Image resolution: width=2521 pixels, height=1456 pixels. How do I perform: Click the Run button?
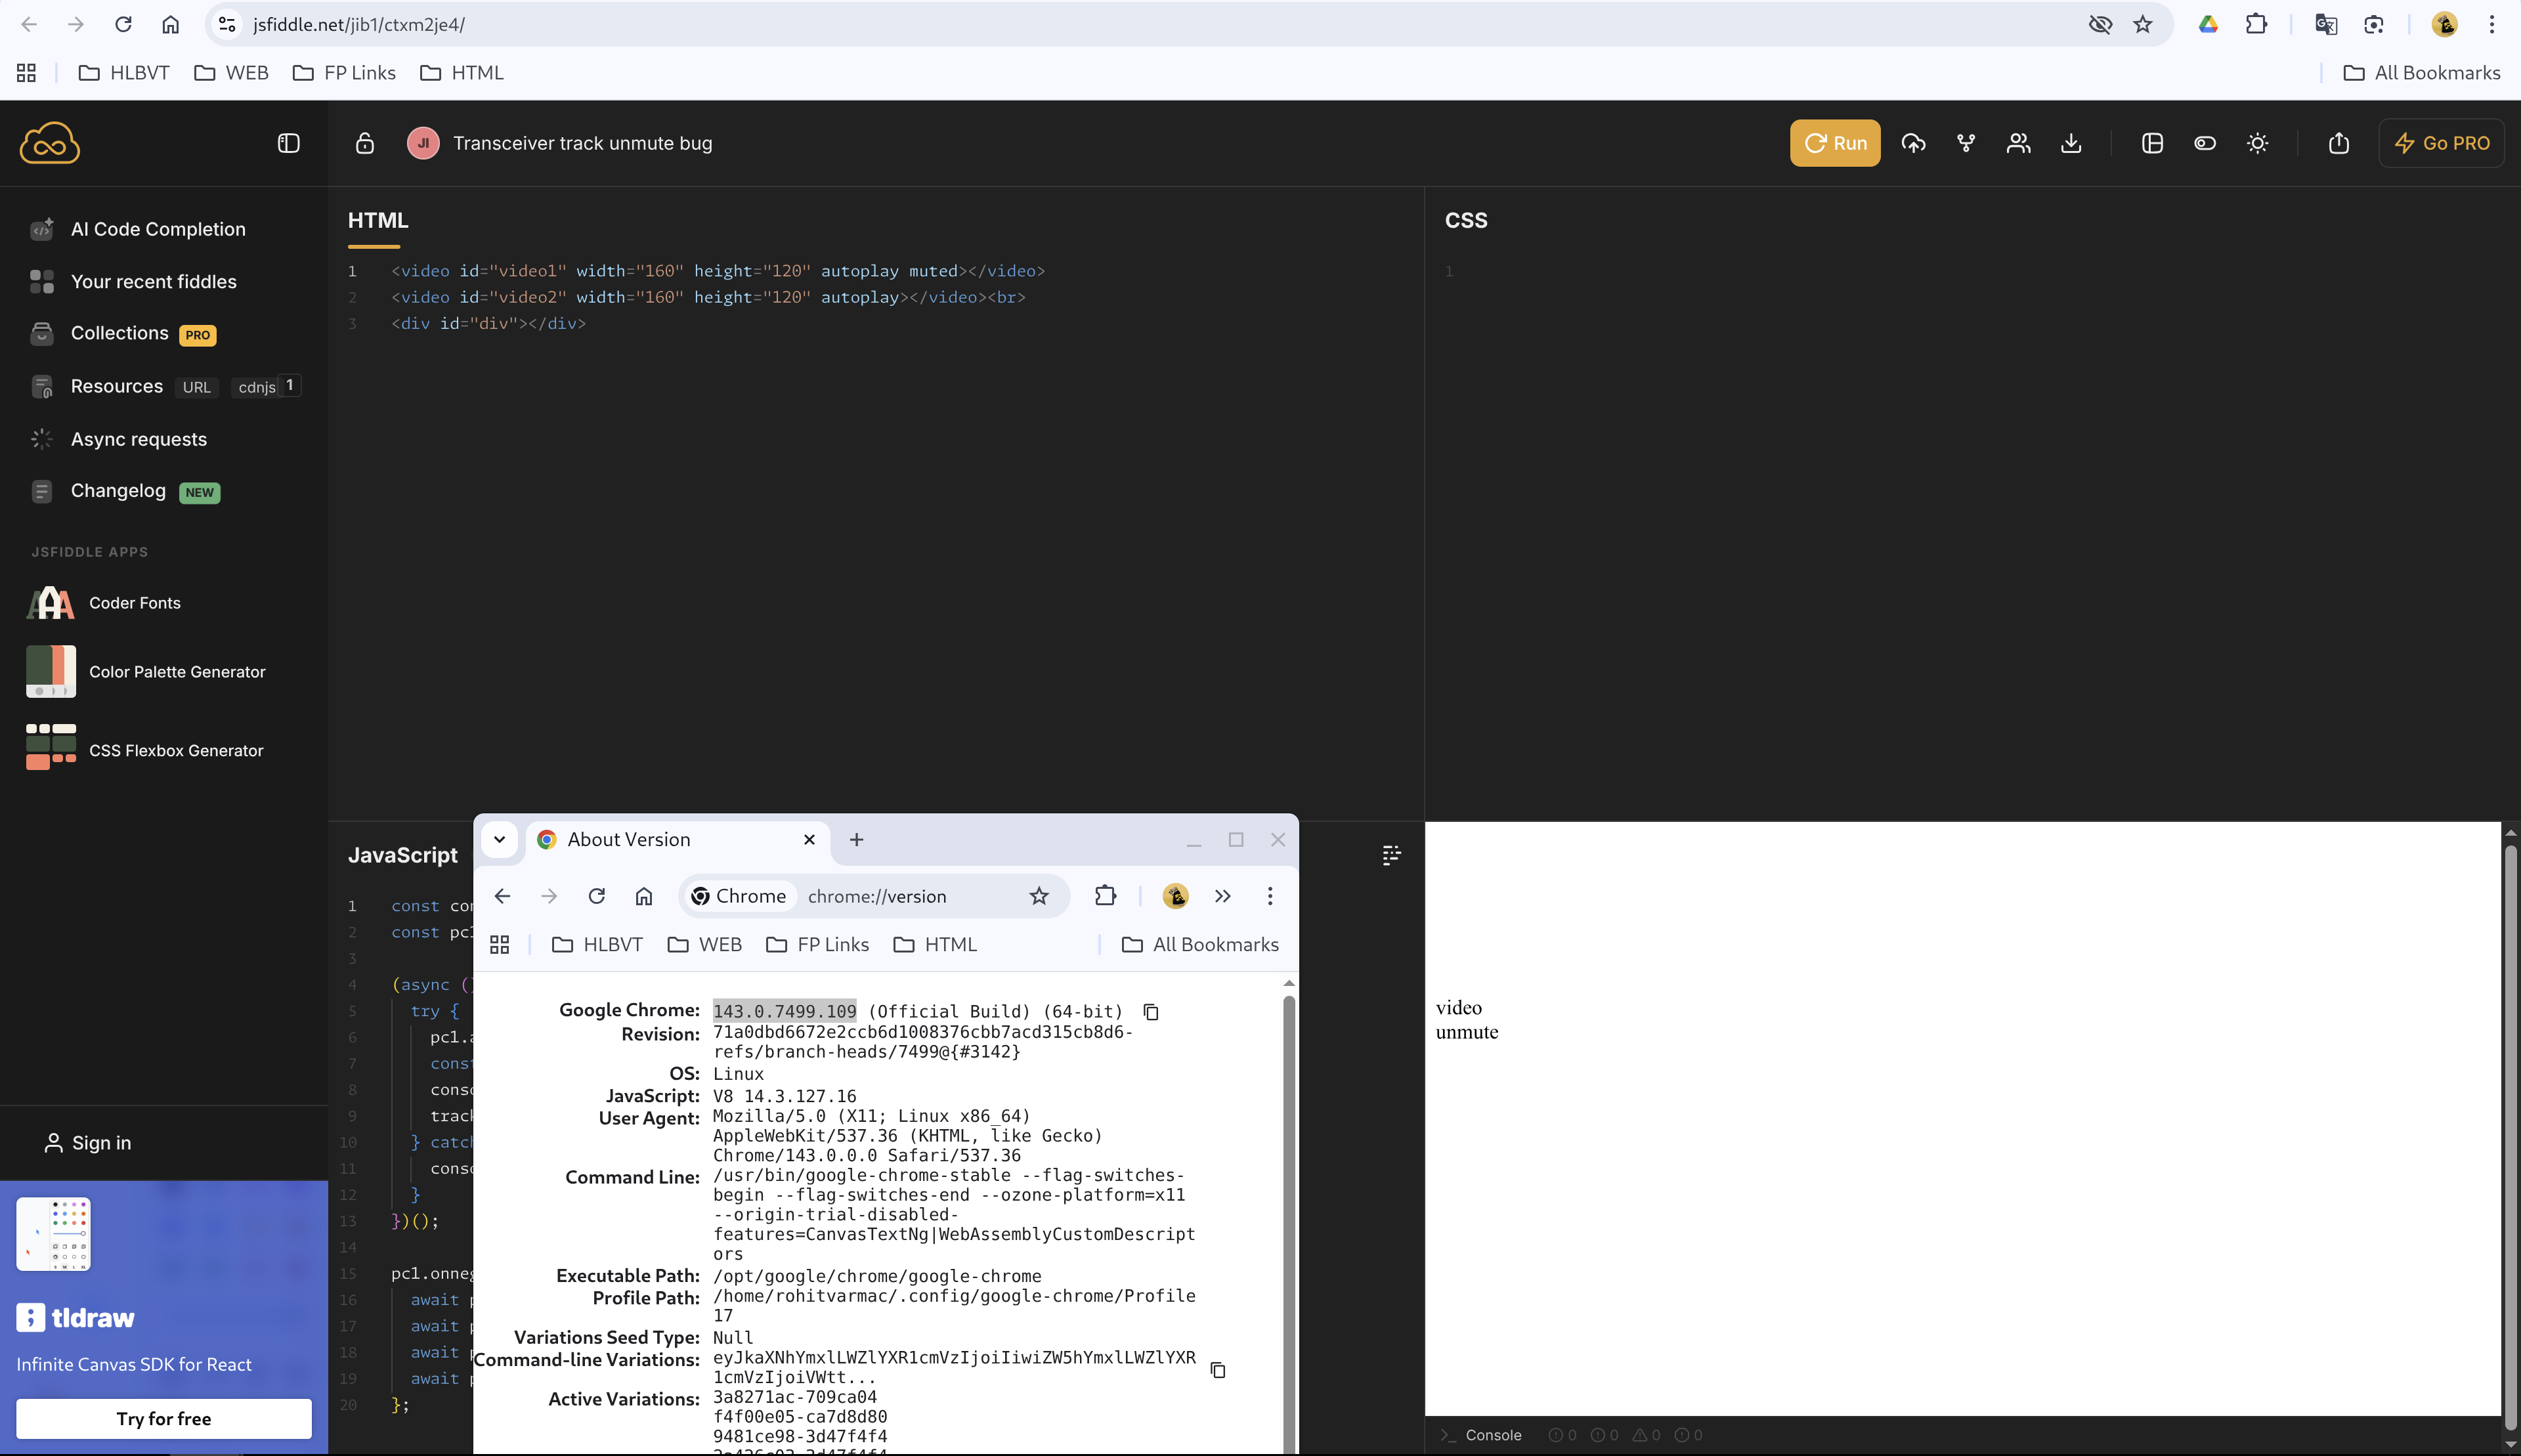click(x=1834, y=143)
